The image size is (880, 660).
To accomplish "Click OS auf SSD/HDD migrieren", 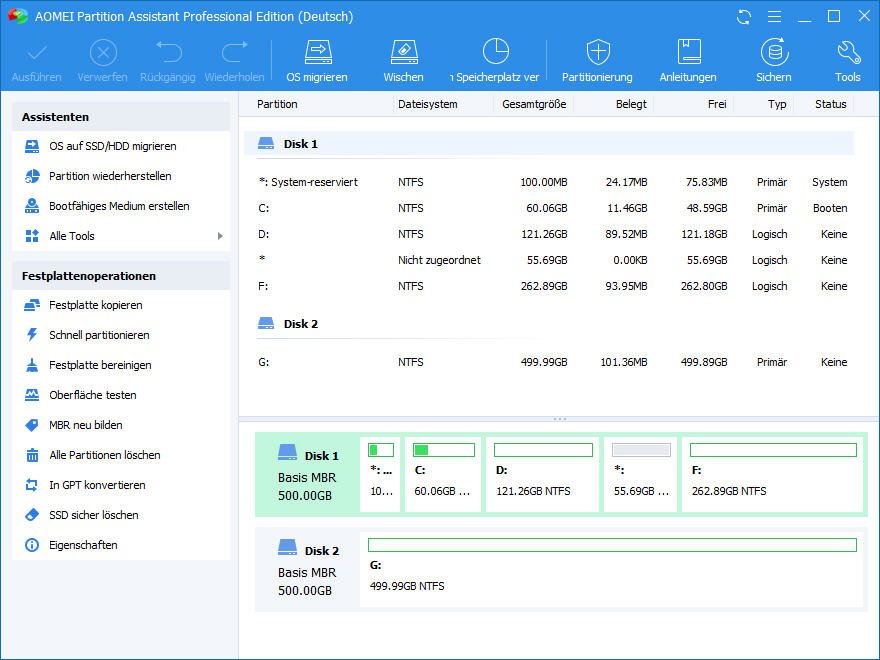I will coord(112,146).
